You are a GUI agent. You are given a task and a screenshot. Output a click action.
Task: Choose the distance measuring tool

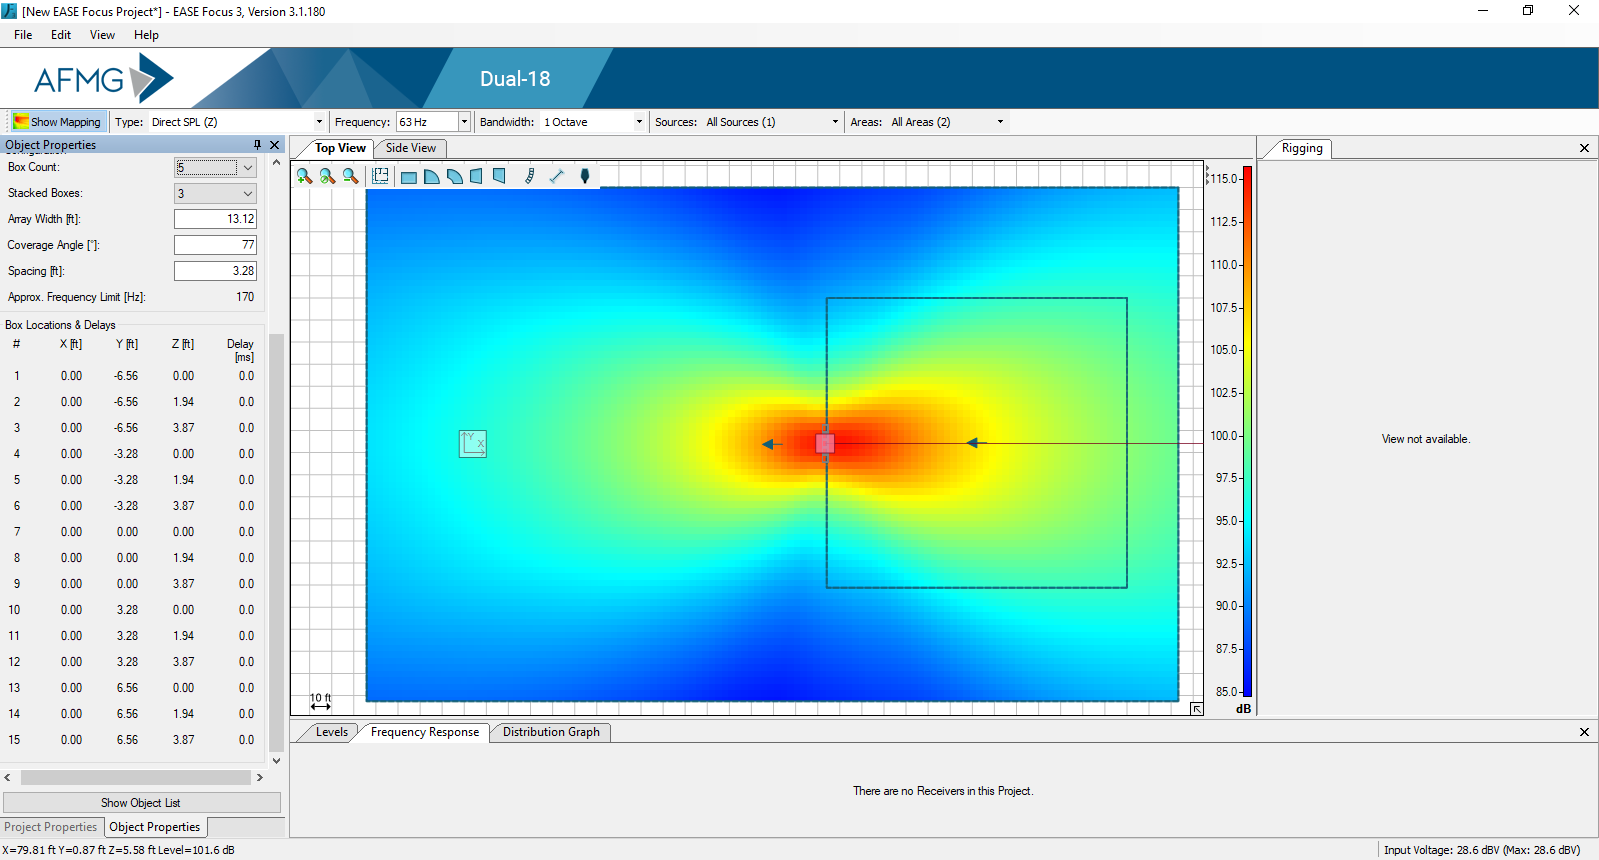tap(557, 176)
